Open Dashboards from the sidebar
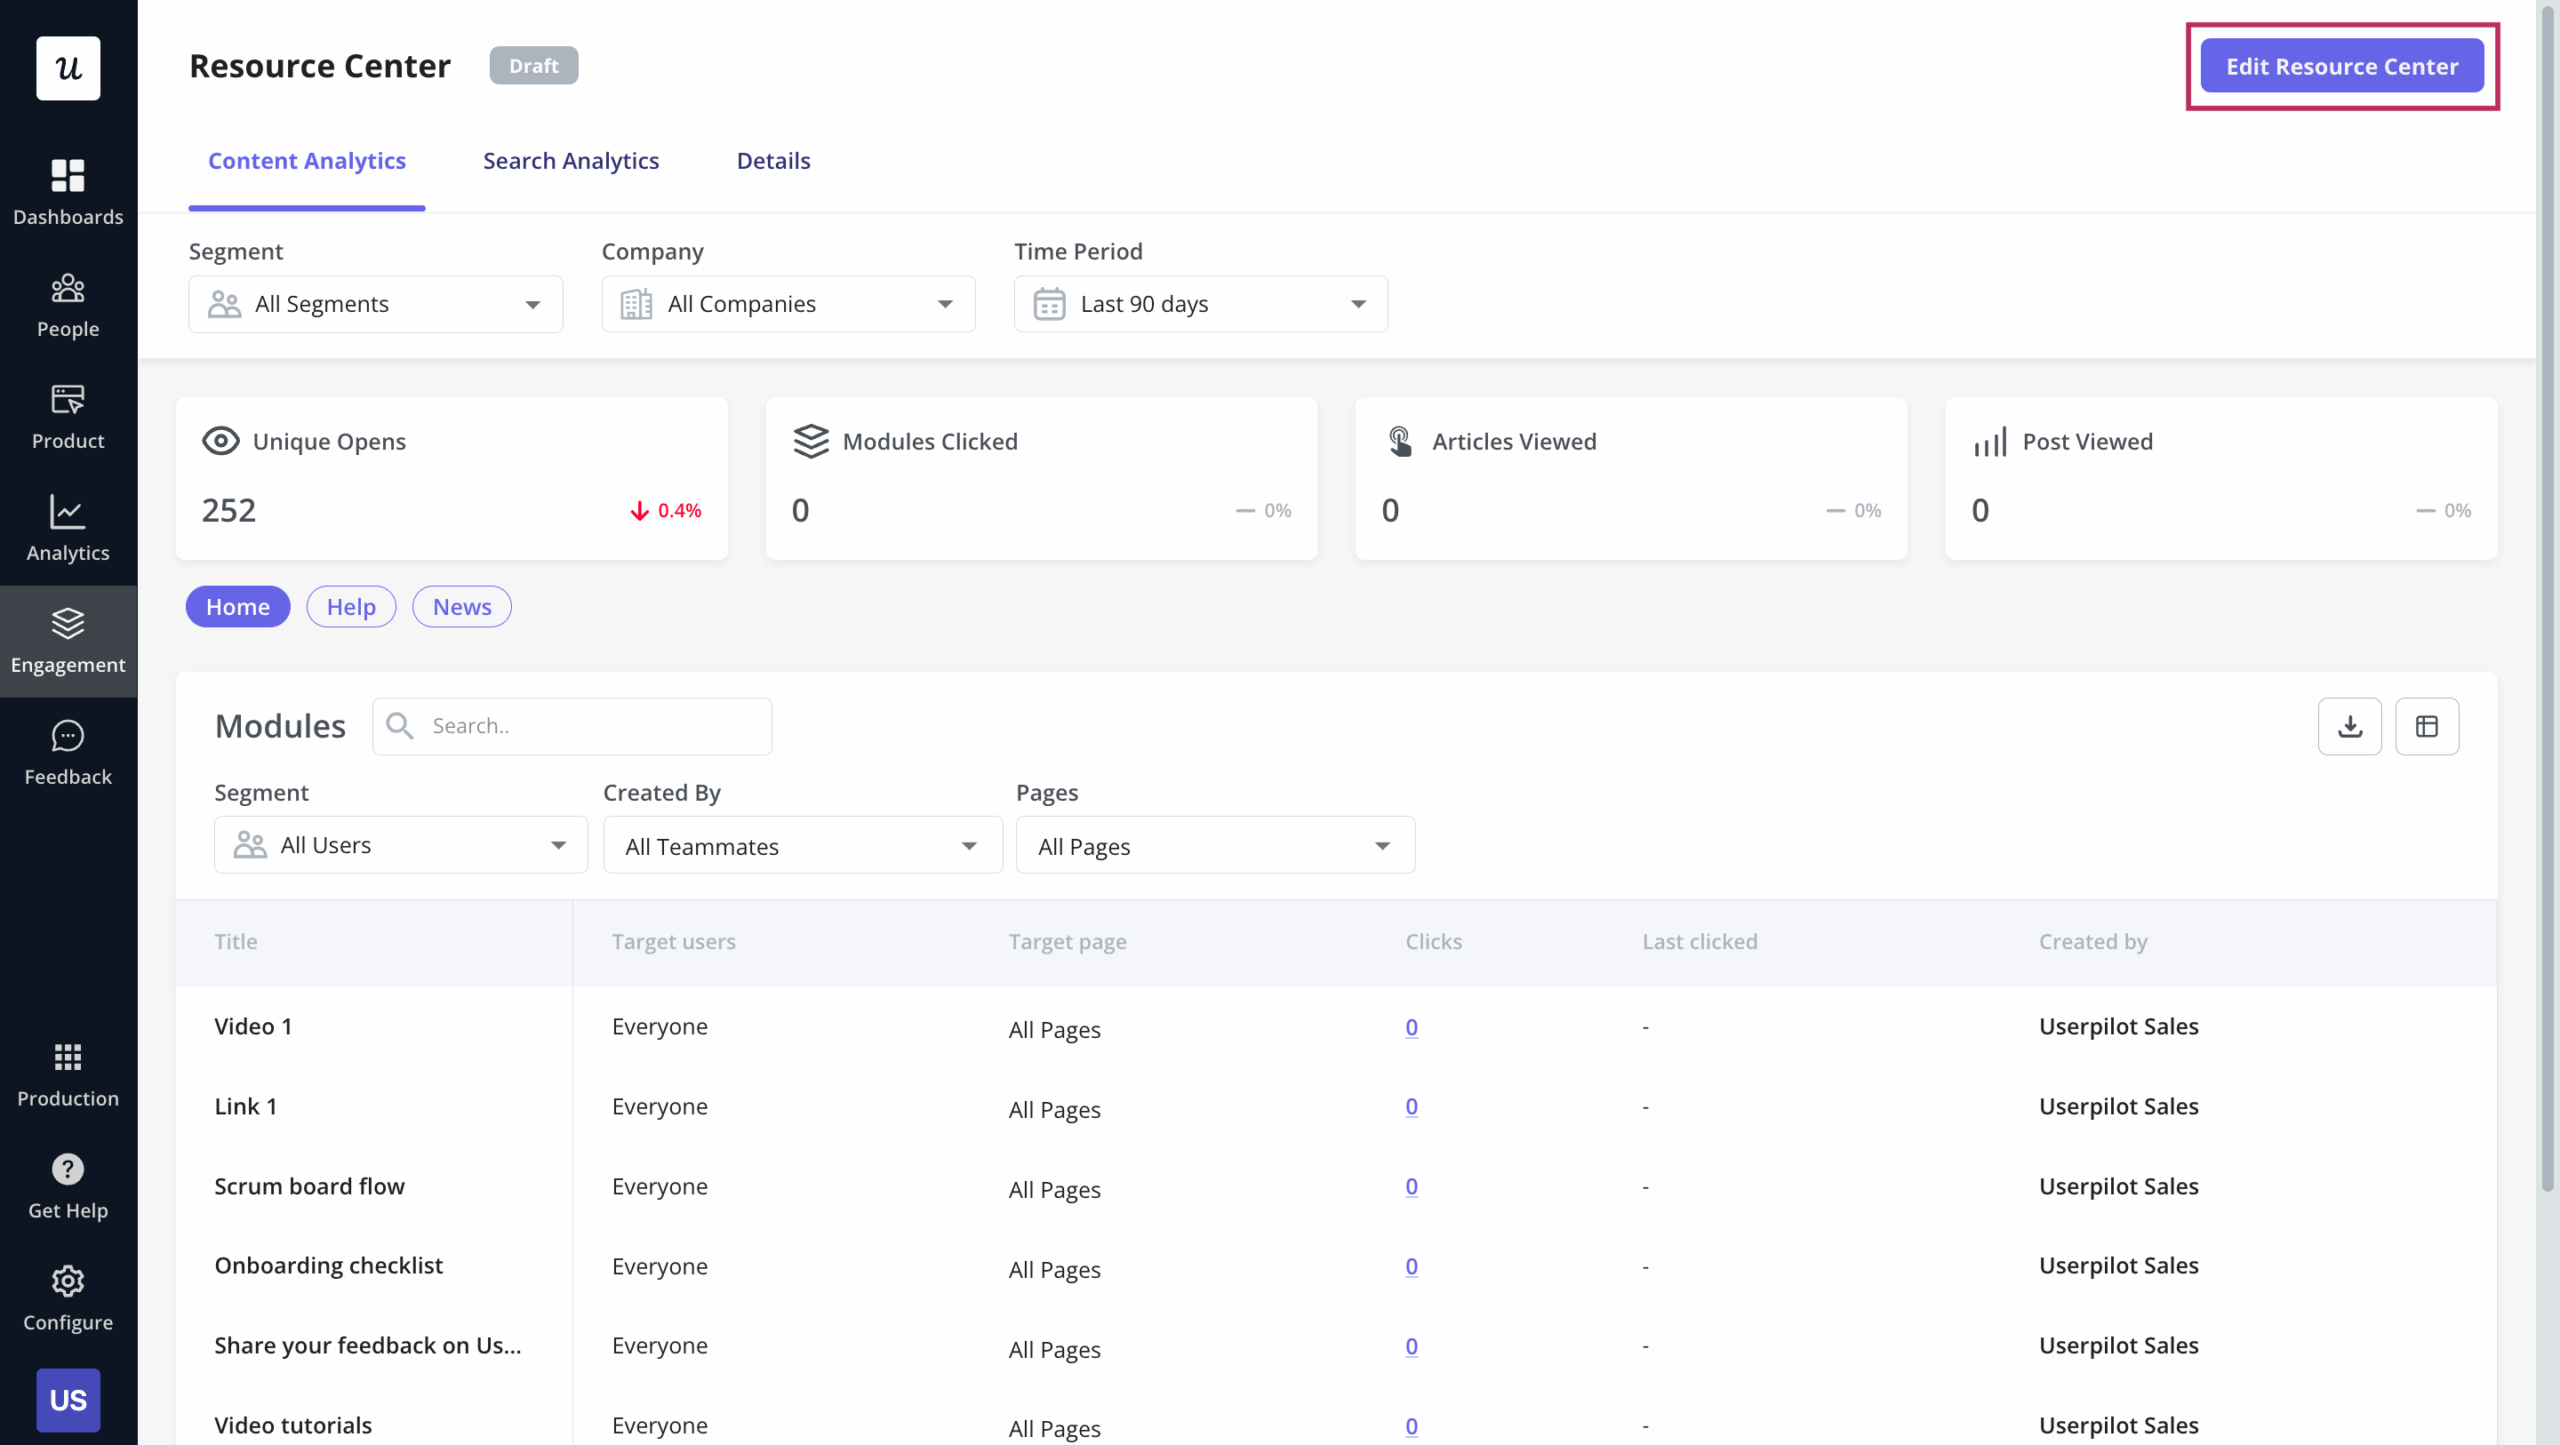Image resolution: width=2560 pixels, height=1445 pixels. 68,192
